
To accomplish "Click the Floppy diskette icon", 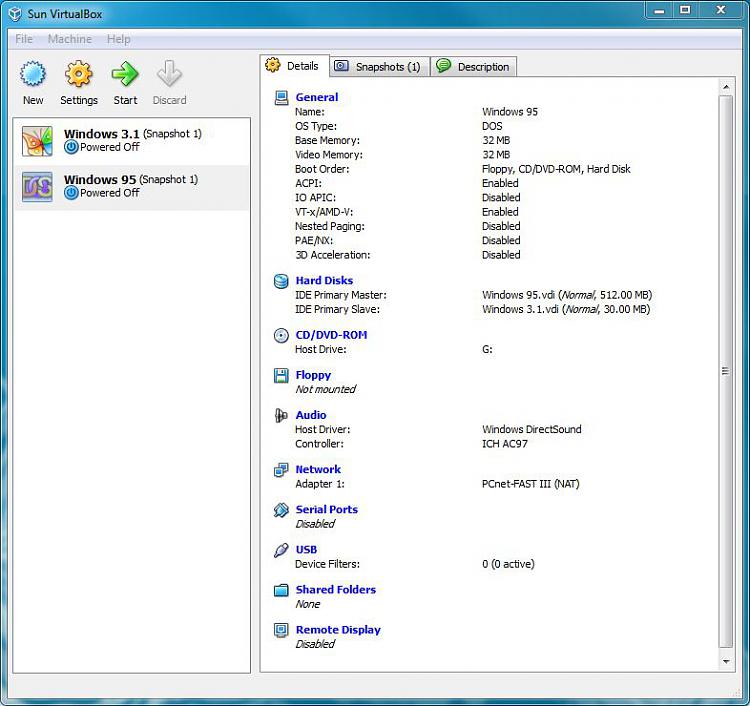I will point(281,375).
